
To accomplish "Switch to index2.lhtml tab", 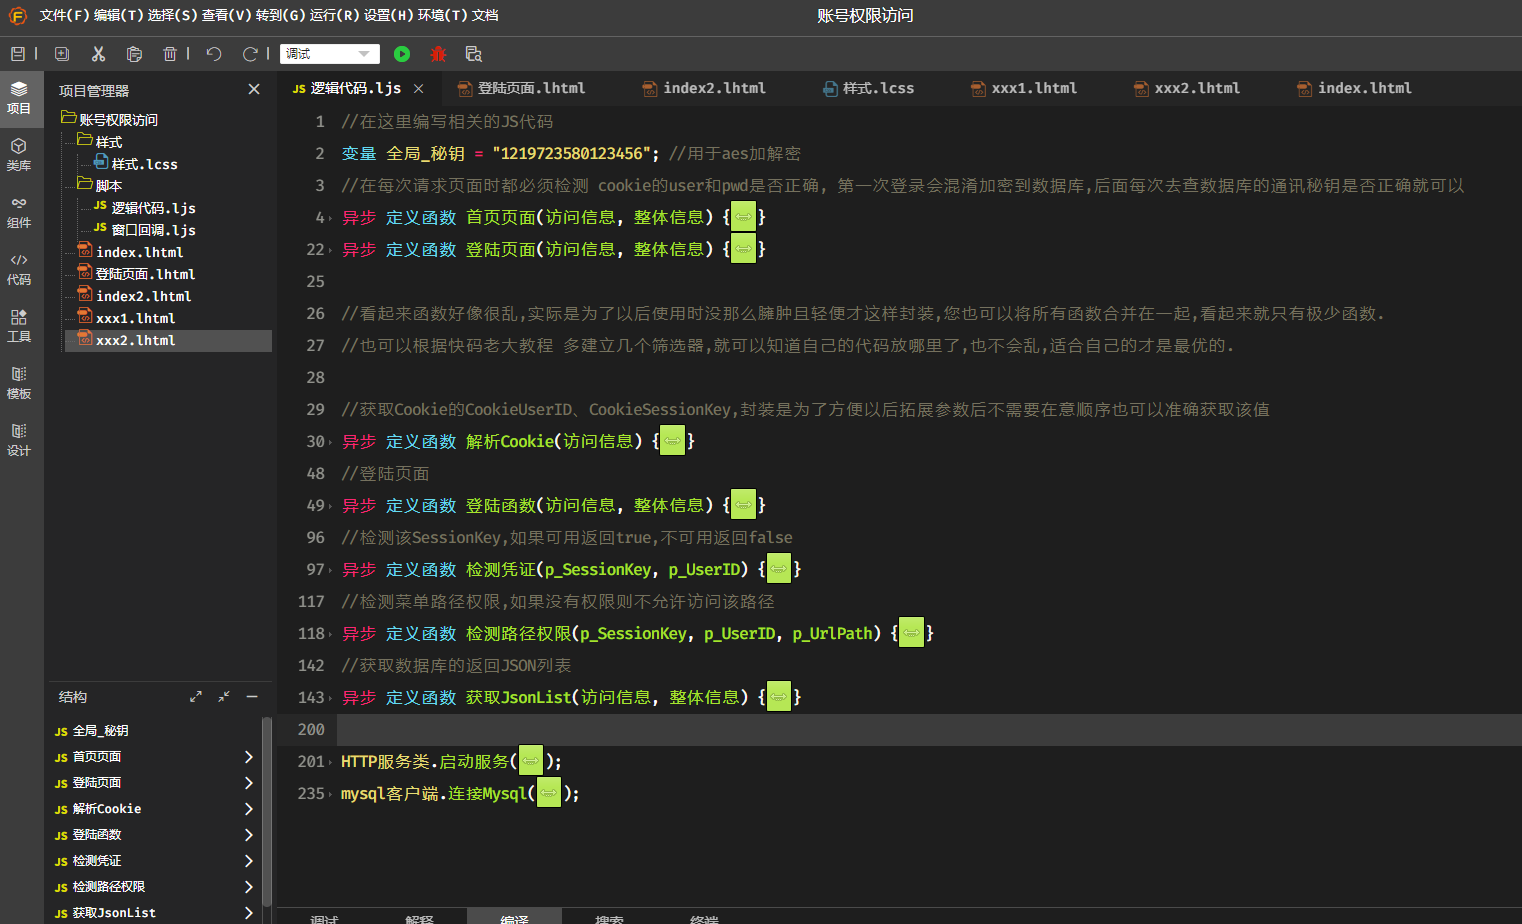I will pos(705,89).
